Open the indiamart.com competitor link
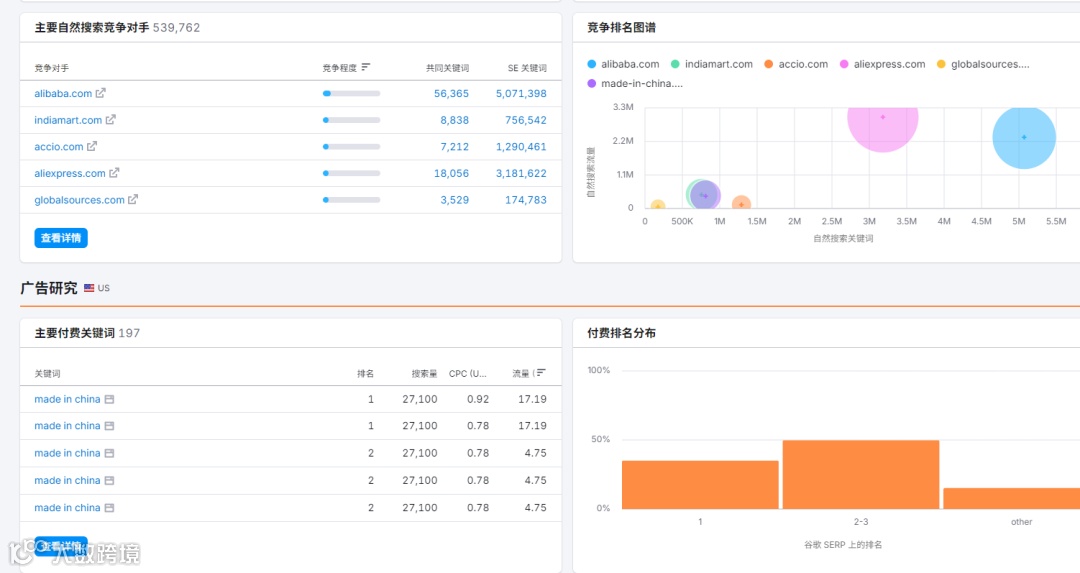Viewport: 1080px width, 573px height. pos(68,121)
